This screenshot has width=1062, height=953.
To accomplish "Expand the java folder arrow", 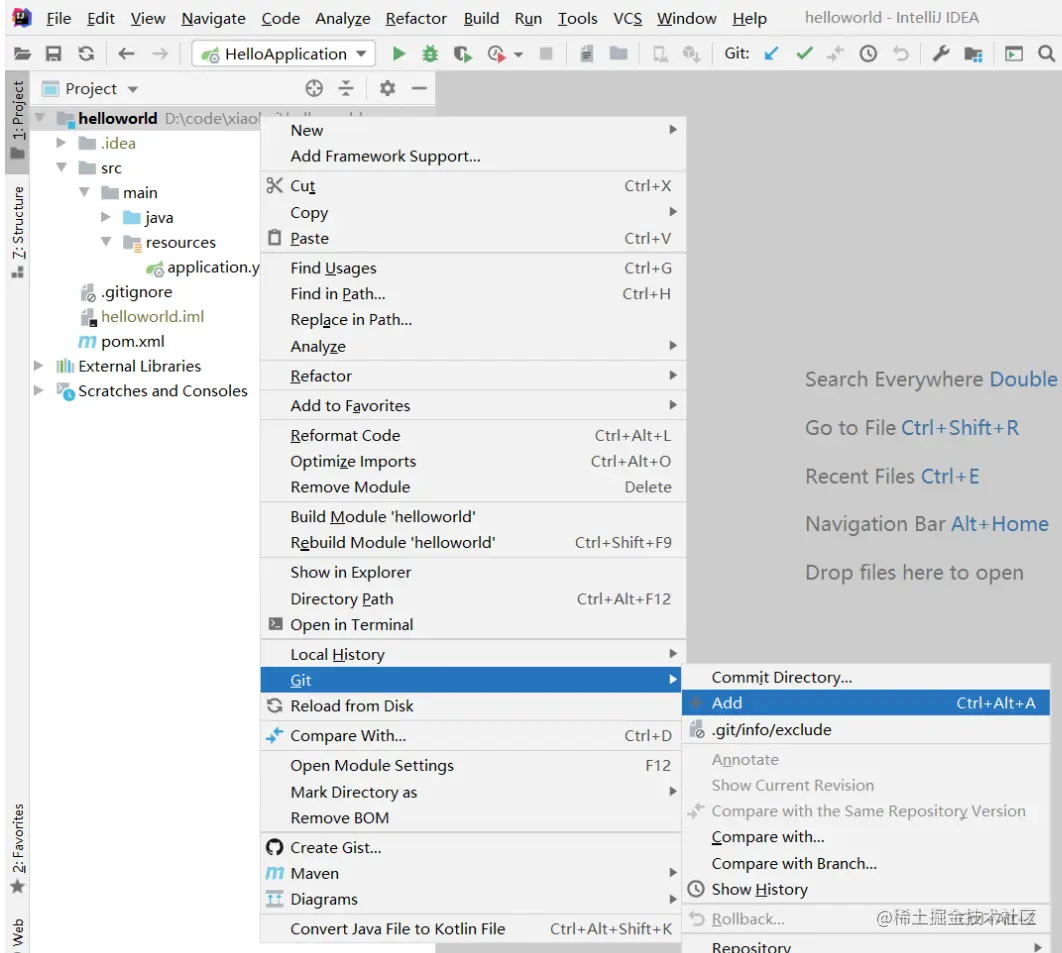I will pos(106,217).
